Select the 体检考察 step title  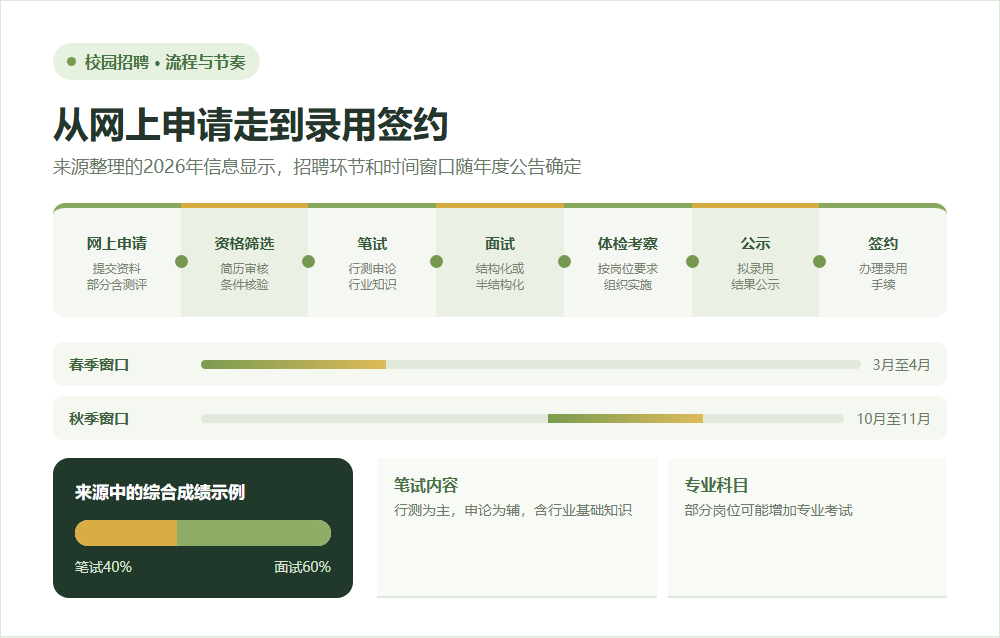tap(628, 244)
